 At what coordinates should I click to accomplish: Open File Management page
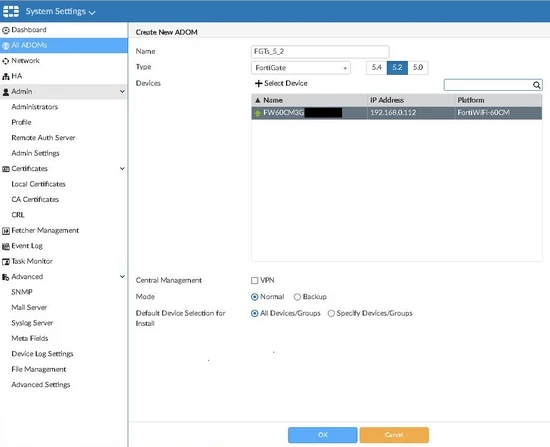tap(39, 369)
